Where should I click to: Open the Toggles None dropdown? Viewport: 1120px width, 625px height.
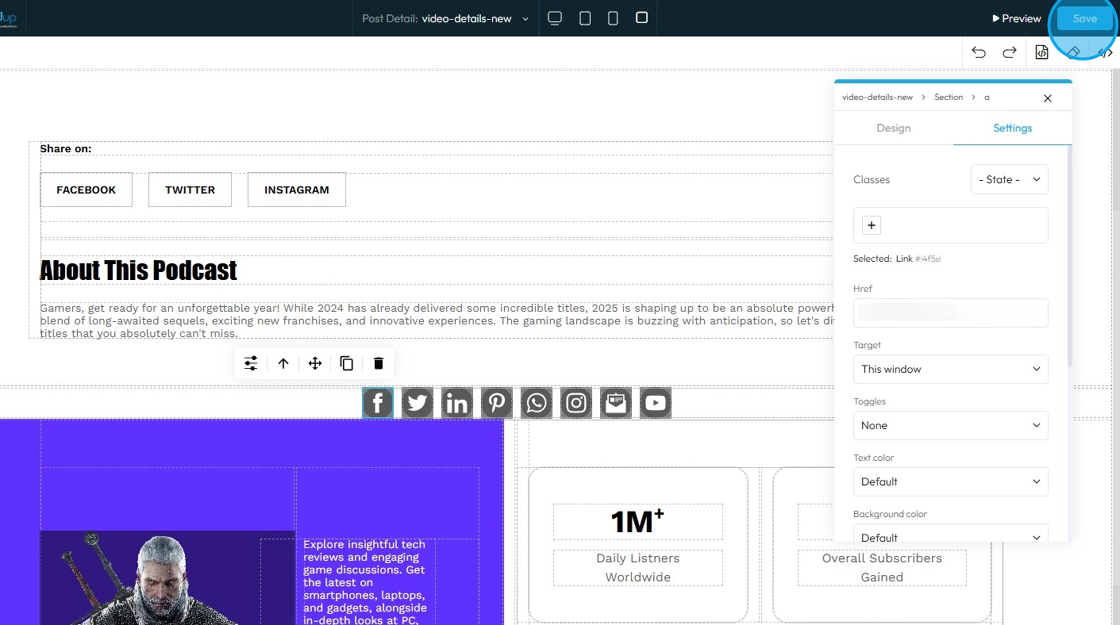coord(950,426)
